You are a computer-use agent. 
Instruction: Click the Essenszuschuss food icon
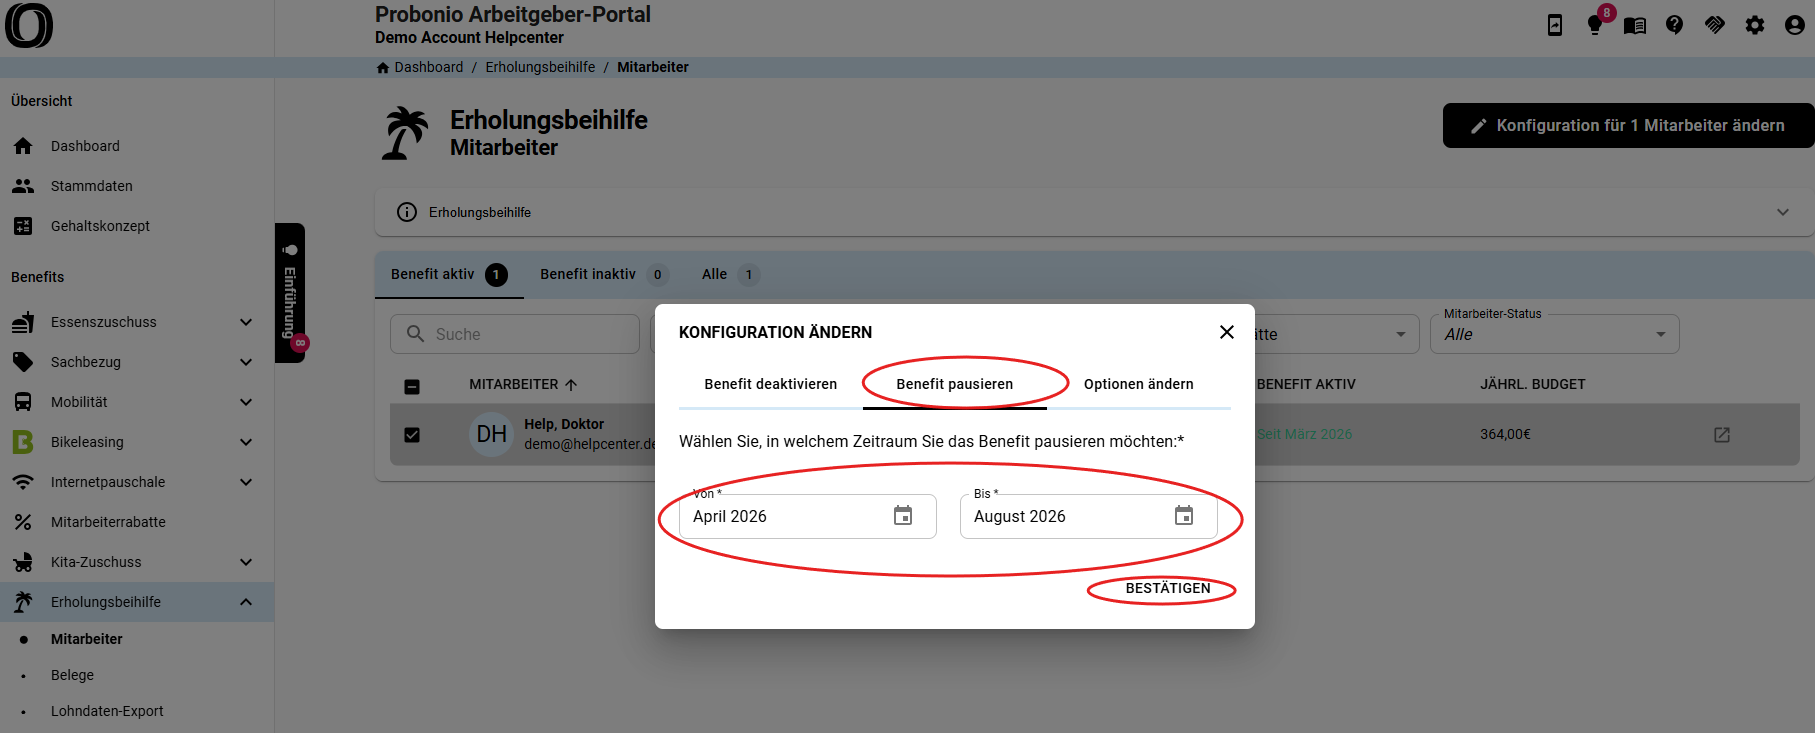(23, 322)
